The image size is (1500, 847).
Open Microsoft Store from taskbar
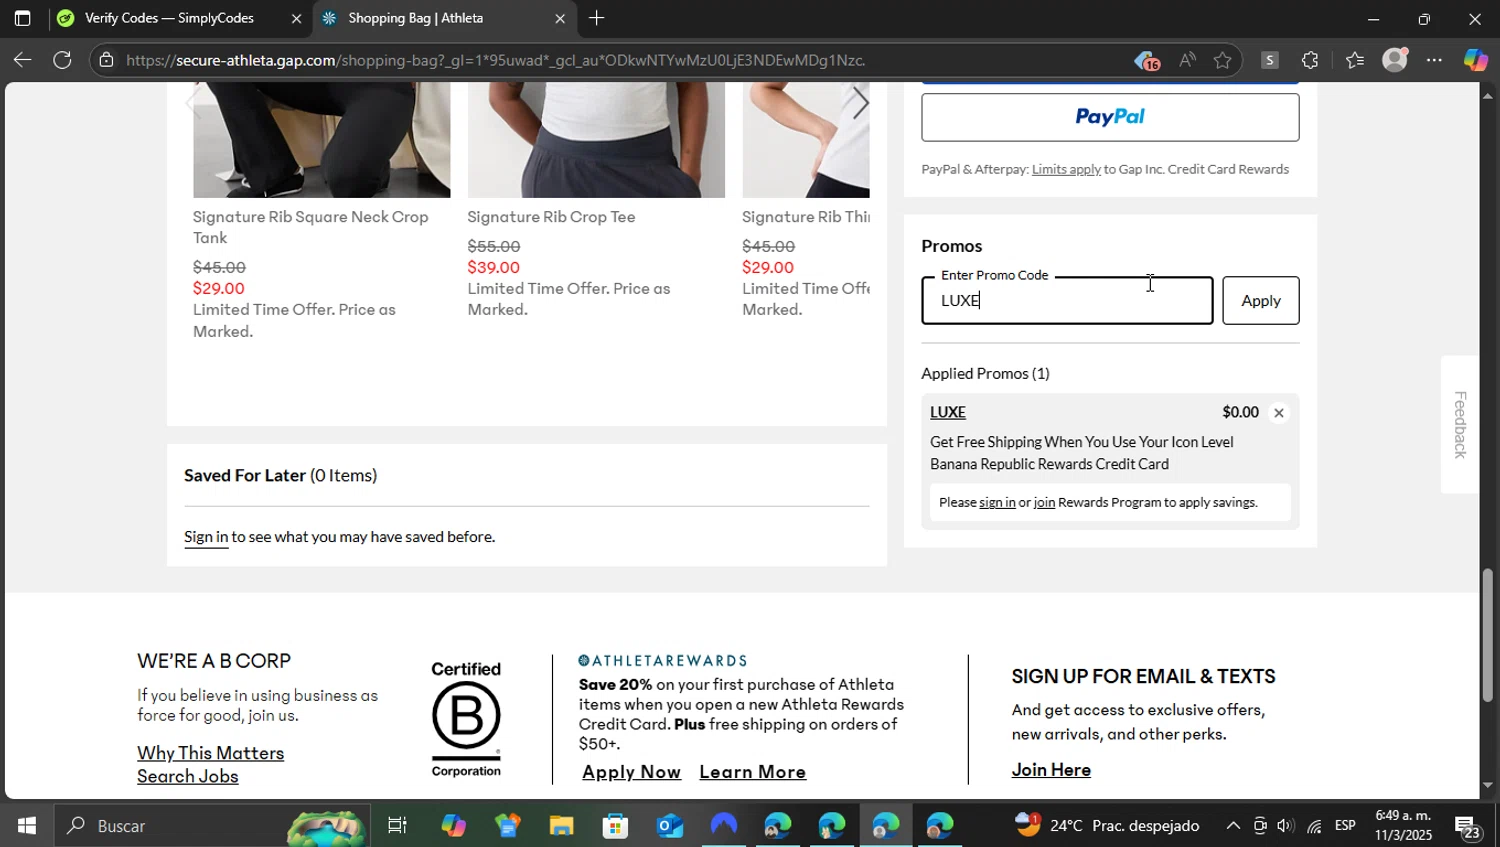coord(615,826)
